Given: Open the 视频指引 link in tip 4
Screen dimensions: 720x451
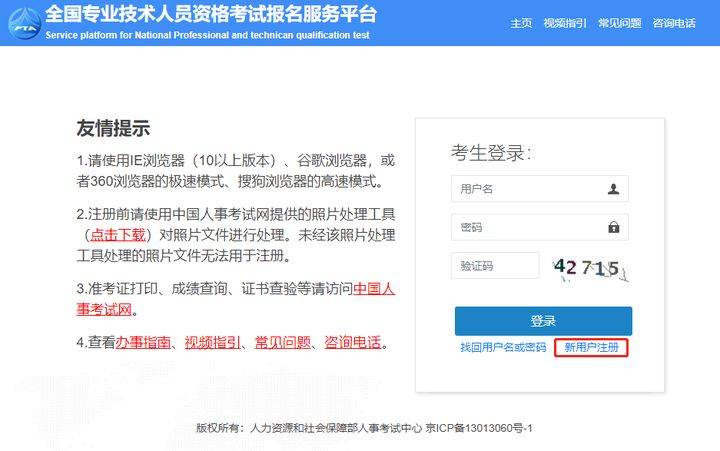Looking at the screenshot, I should click(x=213, y=342).
